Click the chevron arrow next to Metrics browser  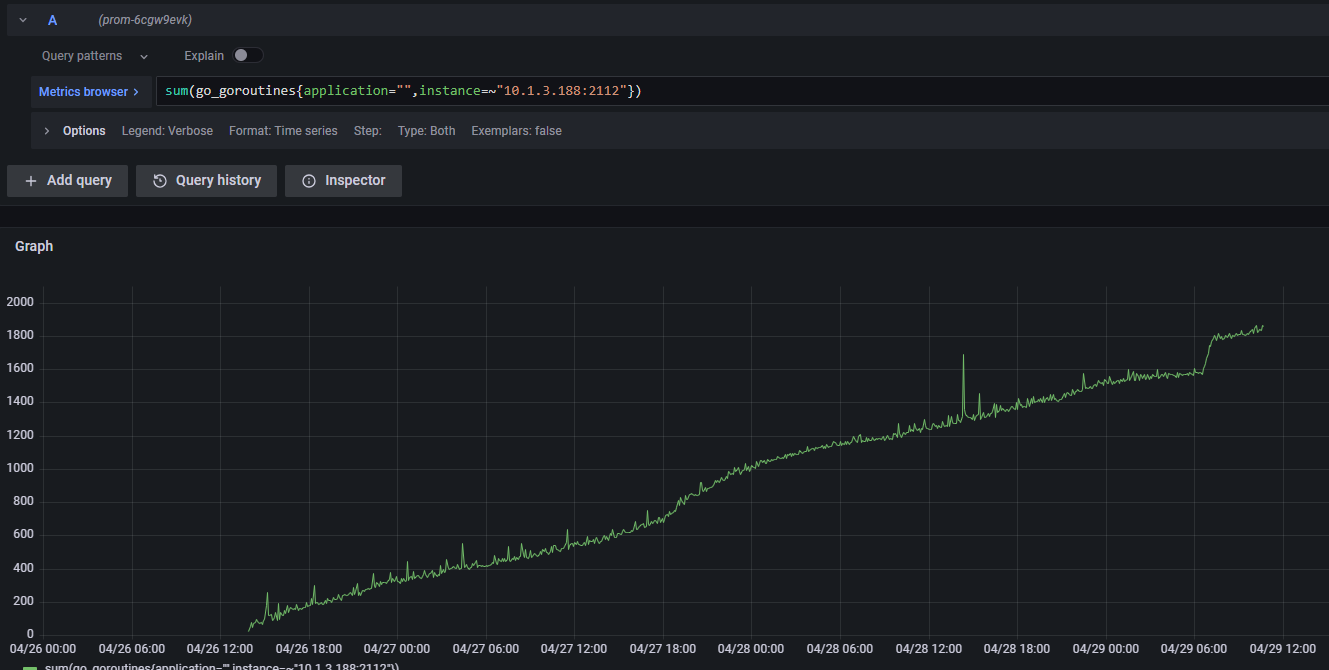pyautogui.click(x=136, y=92)
